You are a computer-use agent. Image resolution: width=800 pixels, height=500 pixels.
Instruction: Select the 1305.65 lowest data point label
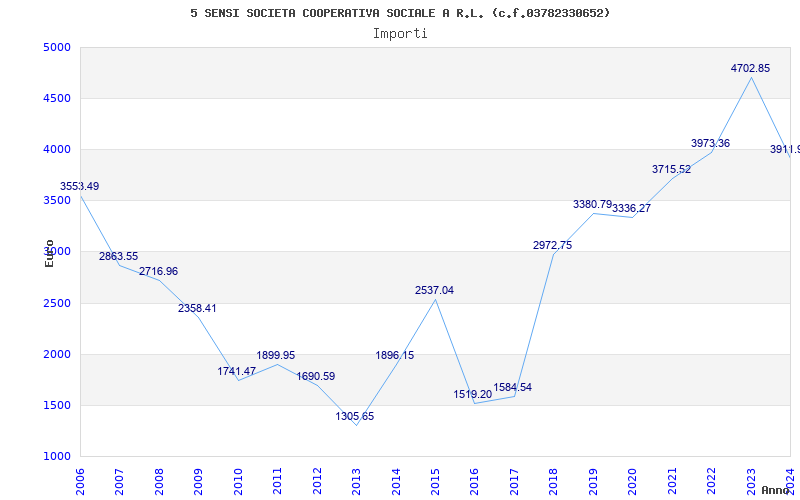(x=355, y=416)
